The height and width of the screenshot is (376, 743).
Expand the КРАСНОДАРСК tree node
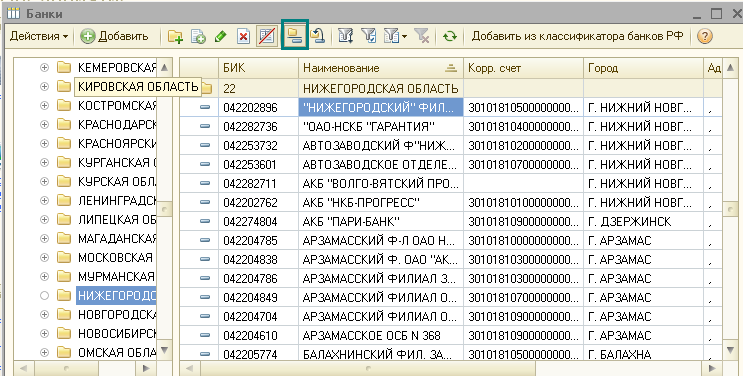[44, 124]
